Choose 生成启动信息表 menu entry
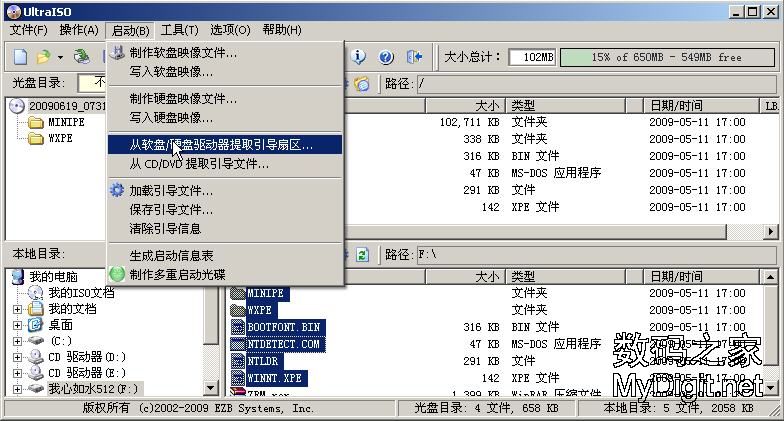784x421 pixels. pyautogui.click(x=225, y=256)
